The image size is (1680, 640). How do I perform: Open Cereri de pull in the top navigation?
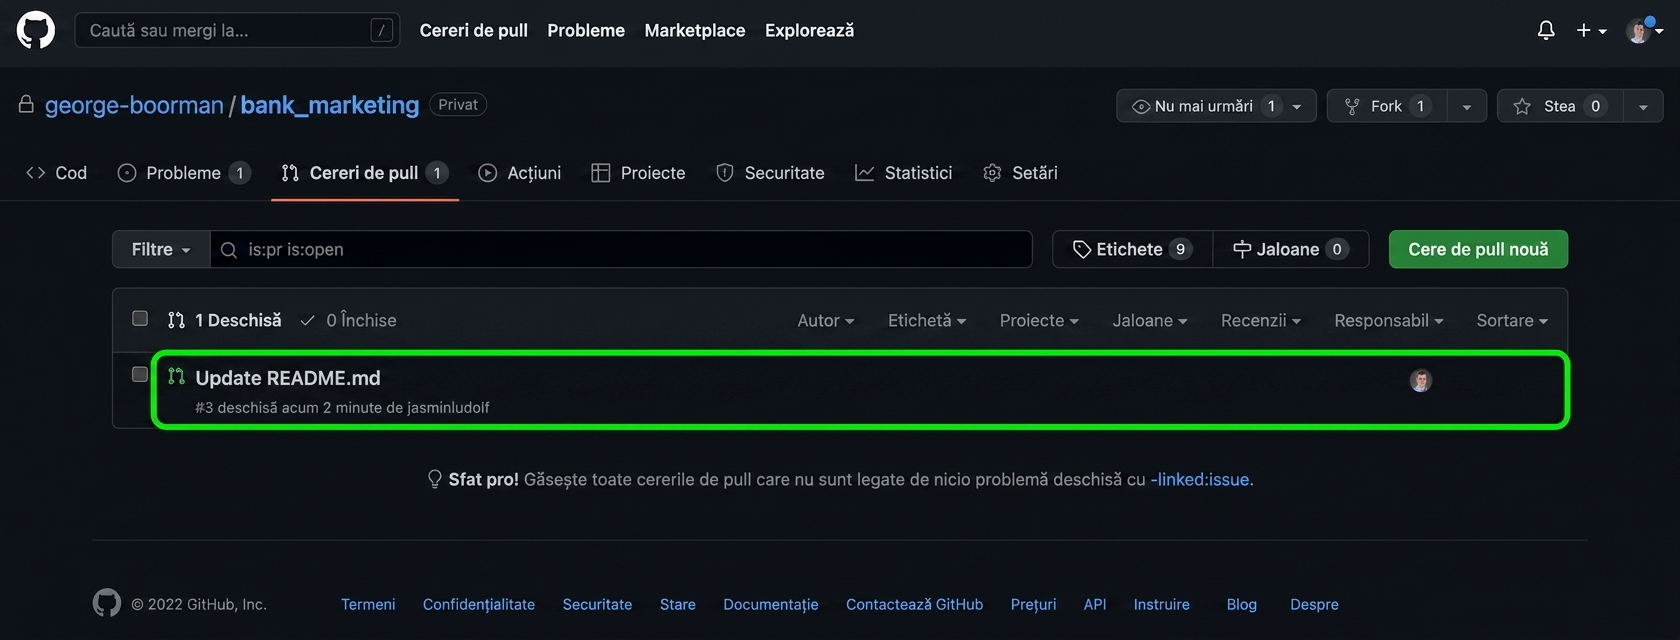pyautogui.click(x=473, y=30)
